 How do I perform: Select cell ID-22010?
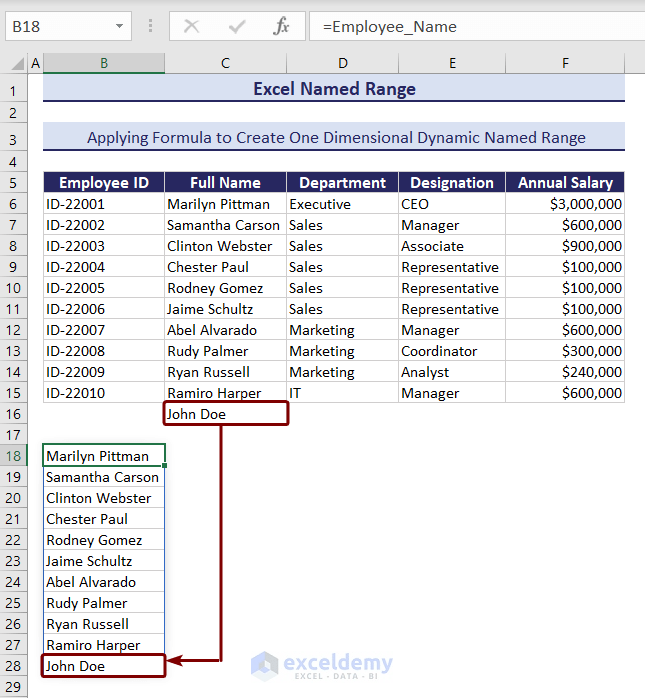[104, 393]
